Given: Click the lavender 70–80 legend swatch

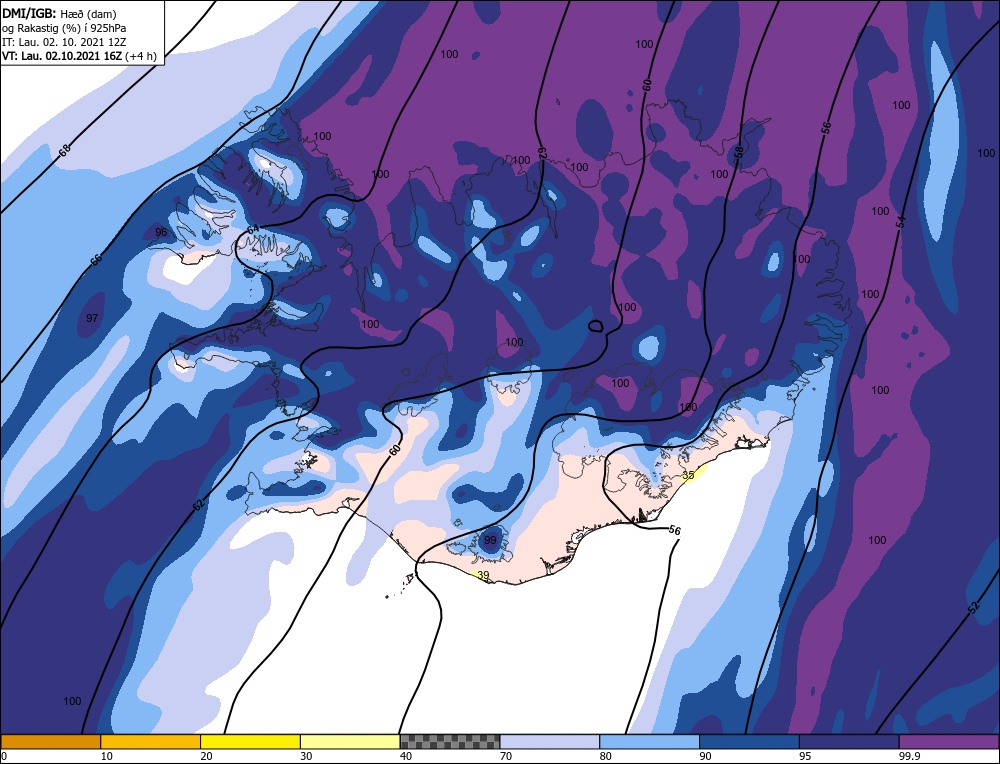Looking at the screenshot, I should click(x=550, y=741).
